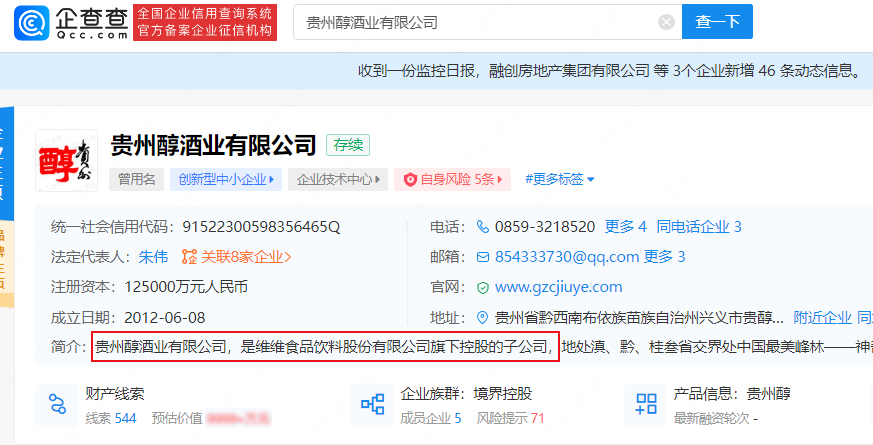The image size is (873, 445).
Task: Open legal representative 朱伟 link
Action: point(153,256)
